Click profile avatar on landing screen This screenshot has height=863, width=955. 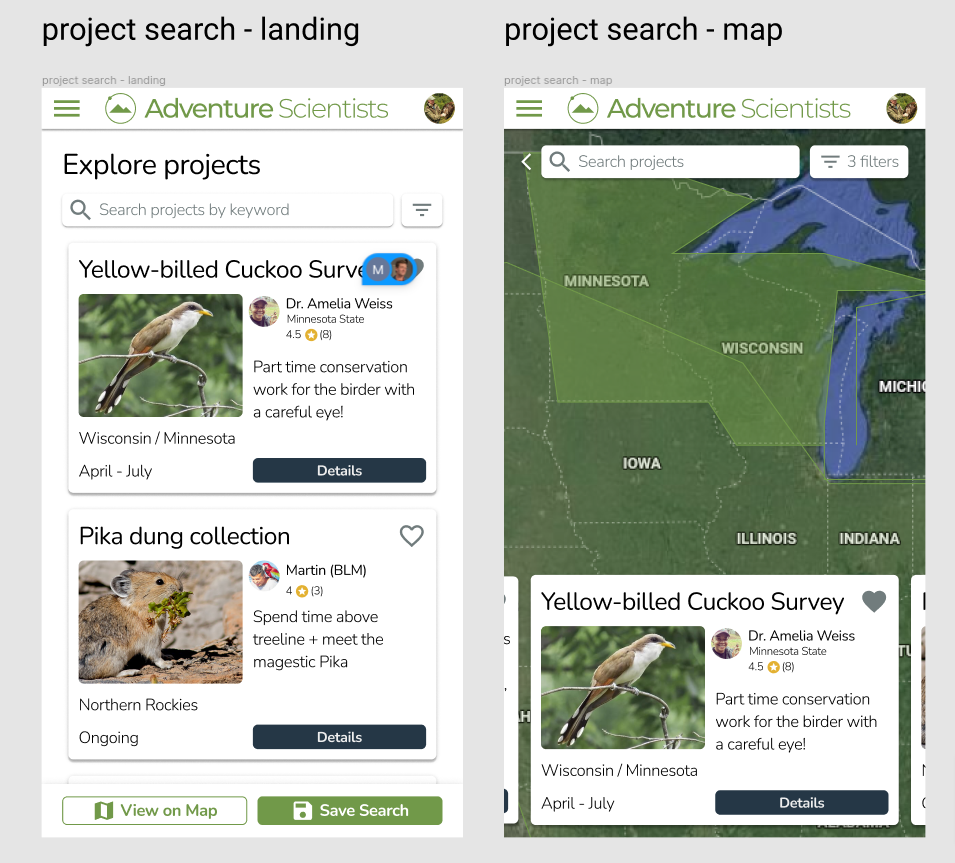coord(439,109)
